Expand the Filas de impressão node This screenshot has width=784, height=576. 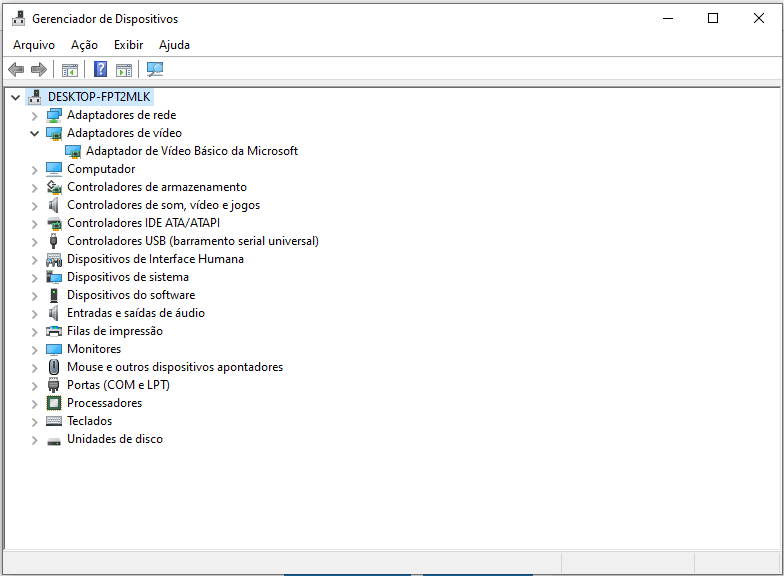34,332
